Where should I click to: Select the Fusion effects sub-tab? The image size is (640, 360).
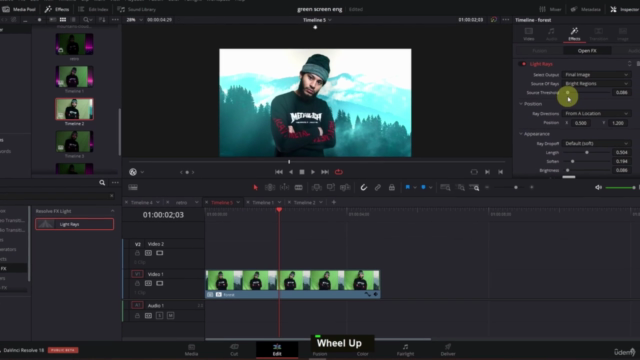540,51
